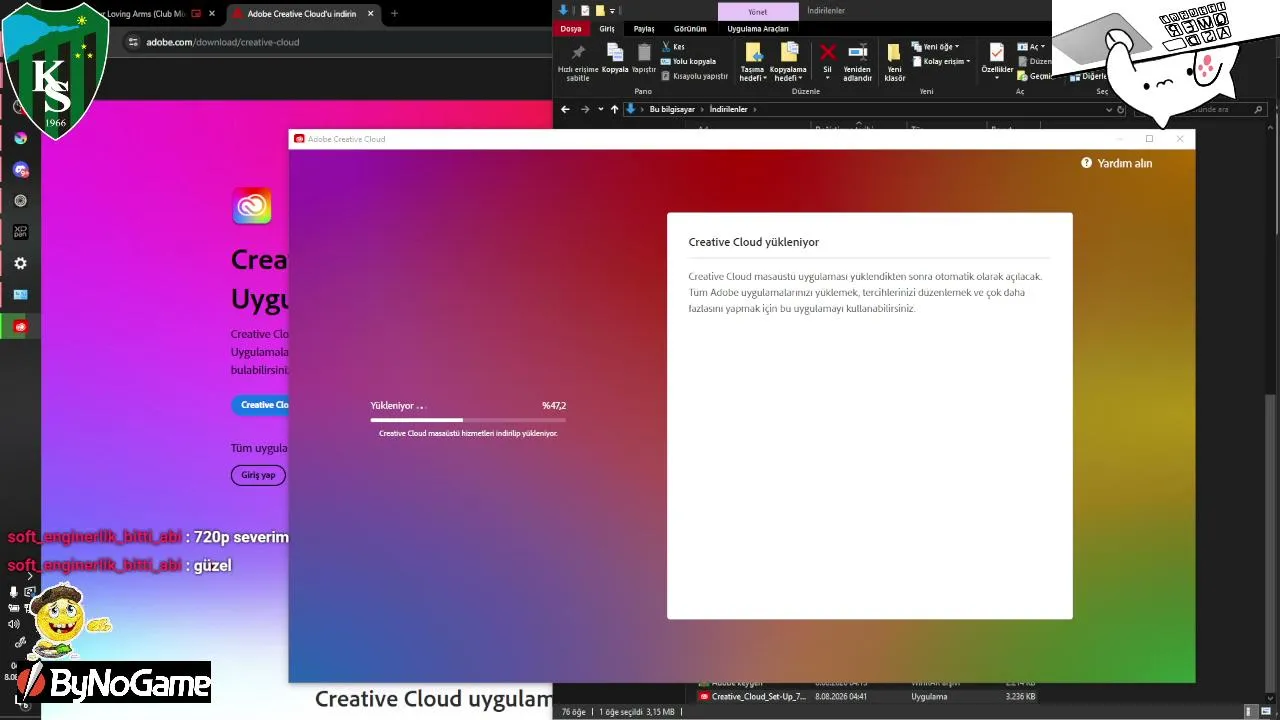Click the settings gear in the taskbar
This screenshot has height=720, width=1280.
pos(20,263)
